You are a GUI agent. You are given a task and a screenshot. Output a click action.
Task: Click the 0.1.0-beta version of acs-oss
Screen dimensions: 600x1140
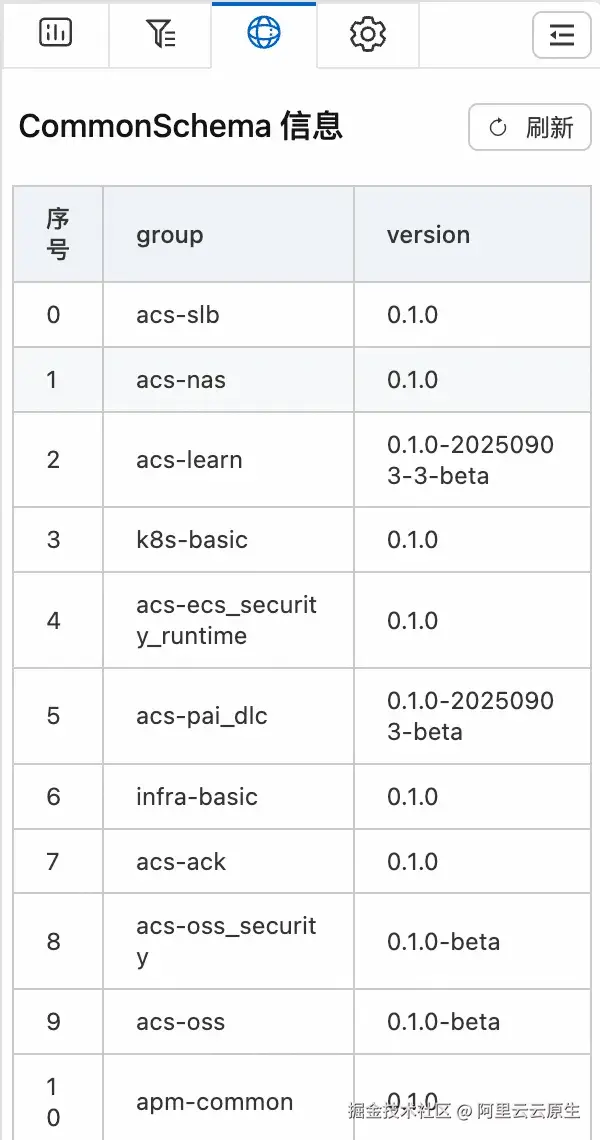click(x=443, y=1022)
